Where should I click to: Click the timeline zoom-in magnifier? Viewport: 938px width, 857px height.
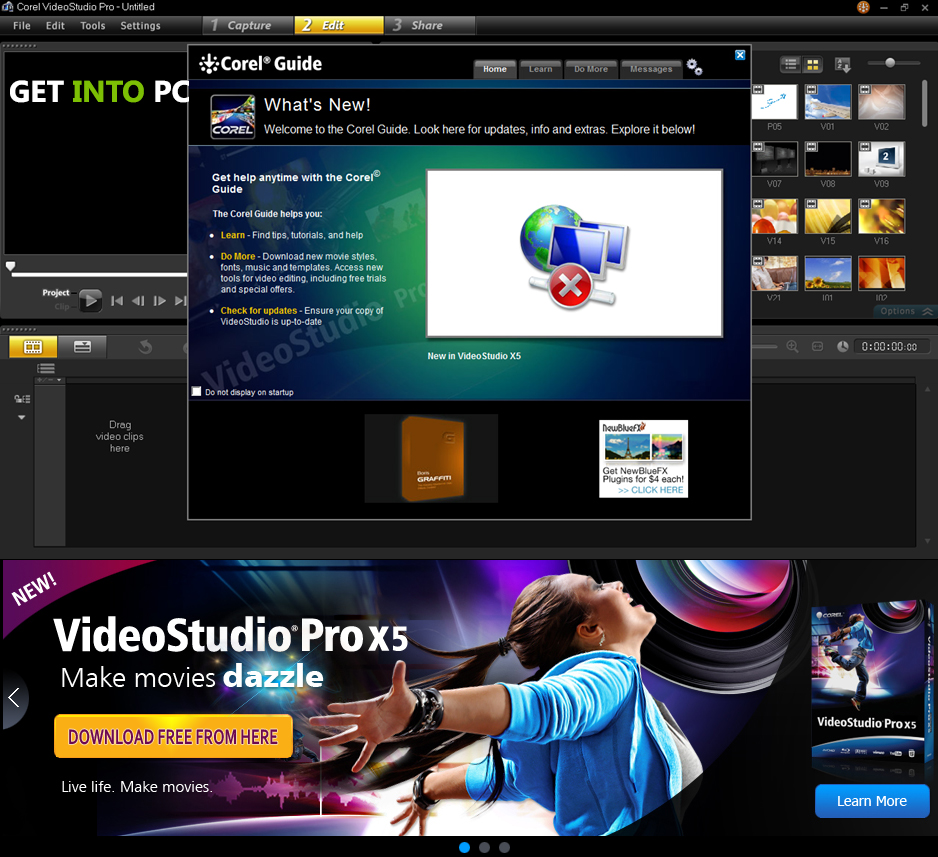[792, 346]
